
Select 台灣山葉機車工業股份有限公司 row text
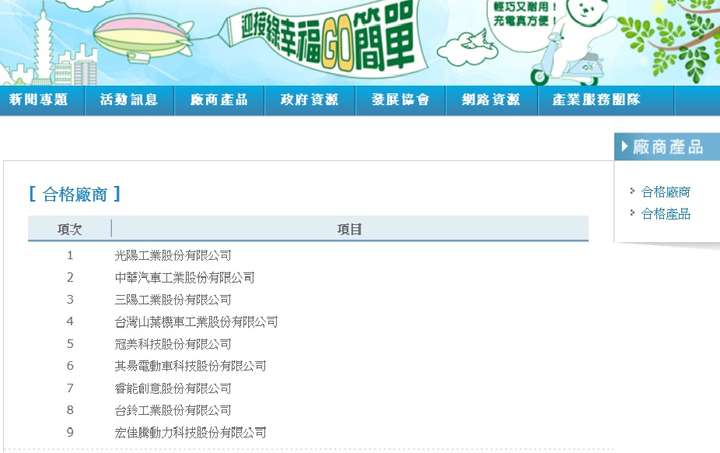[x=196, y=322]
